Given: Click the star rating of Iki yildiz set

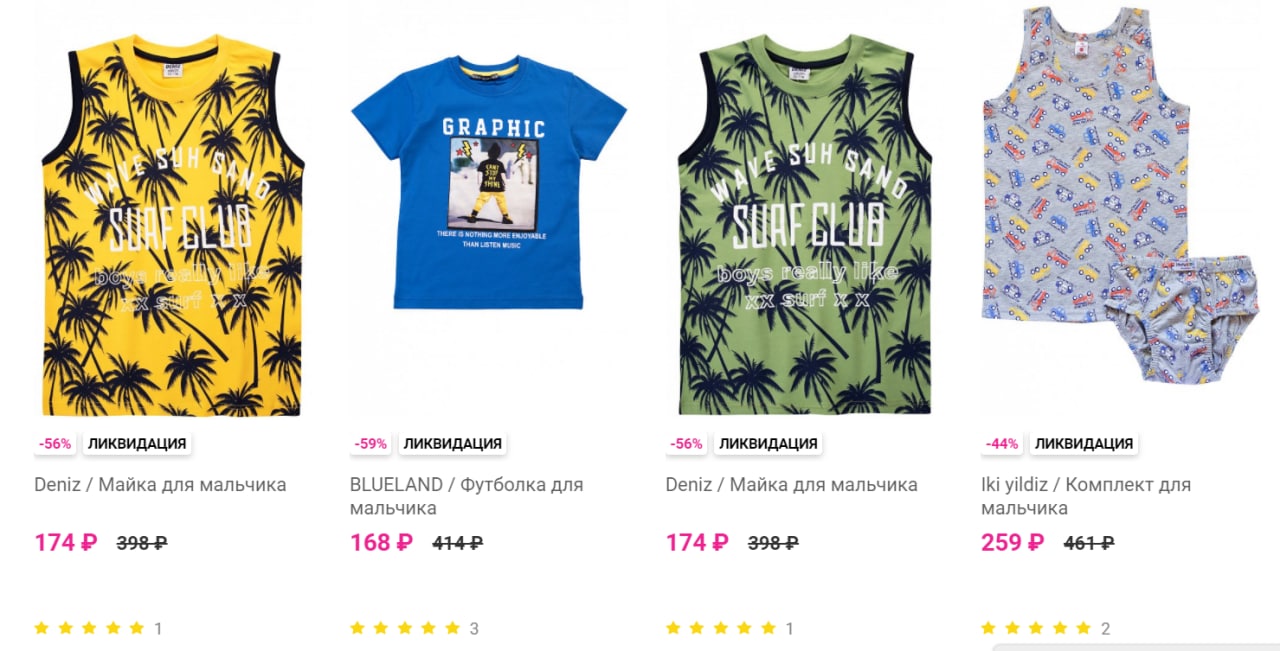Looking at the screenshot, I should pyautogui.click(x=1036, y=629).
